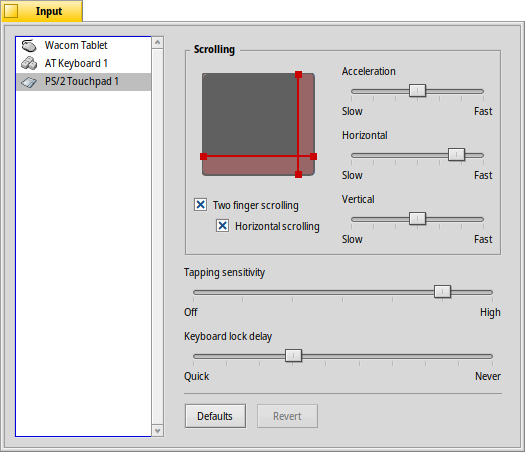The width and height of the screenshot is (525, 452).
Task: Click the Horizontal scrolling label
Action: click(277, 226)
